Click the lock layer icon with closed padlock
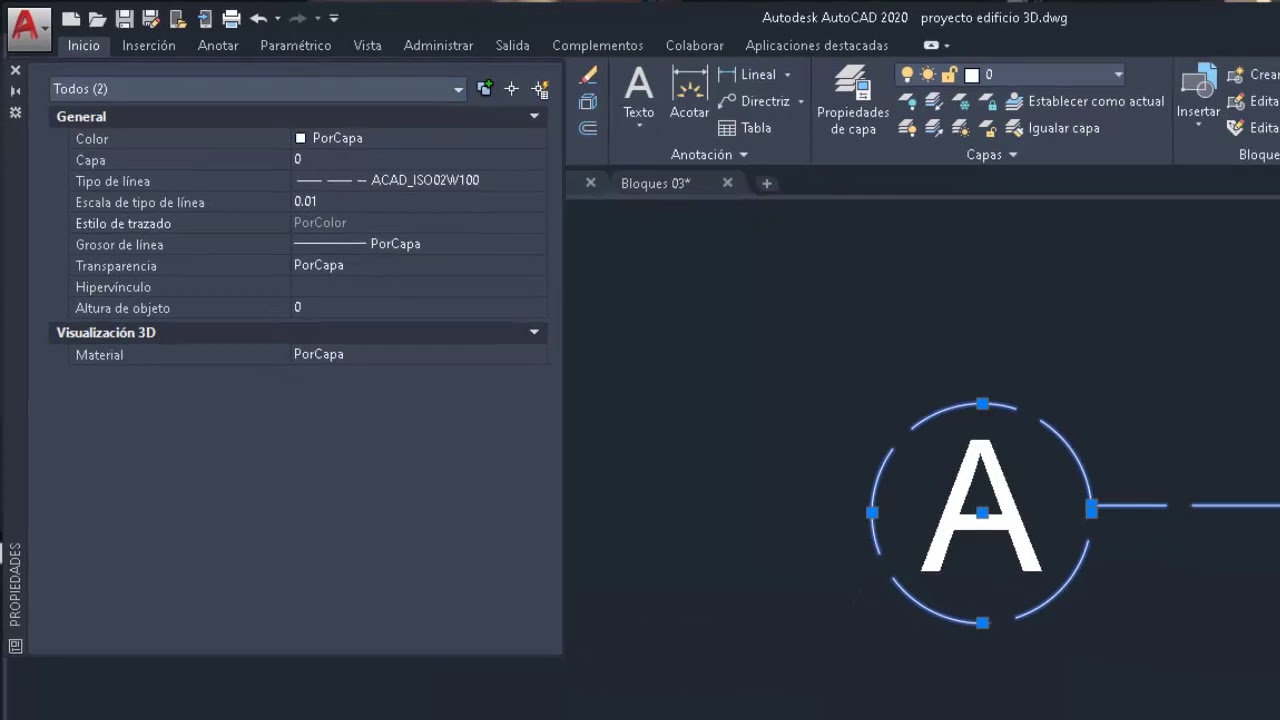The width and height of the screenshot is (1280, 720). 987,101
